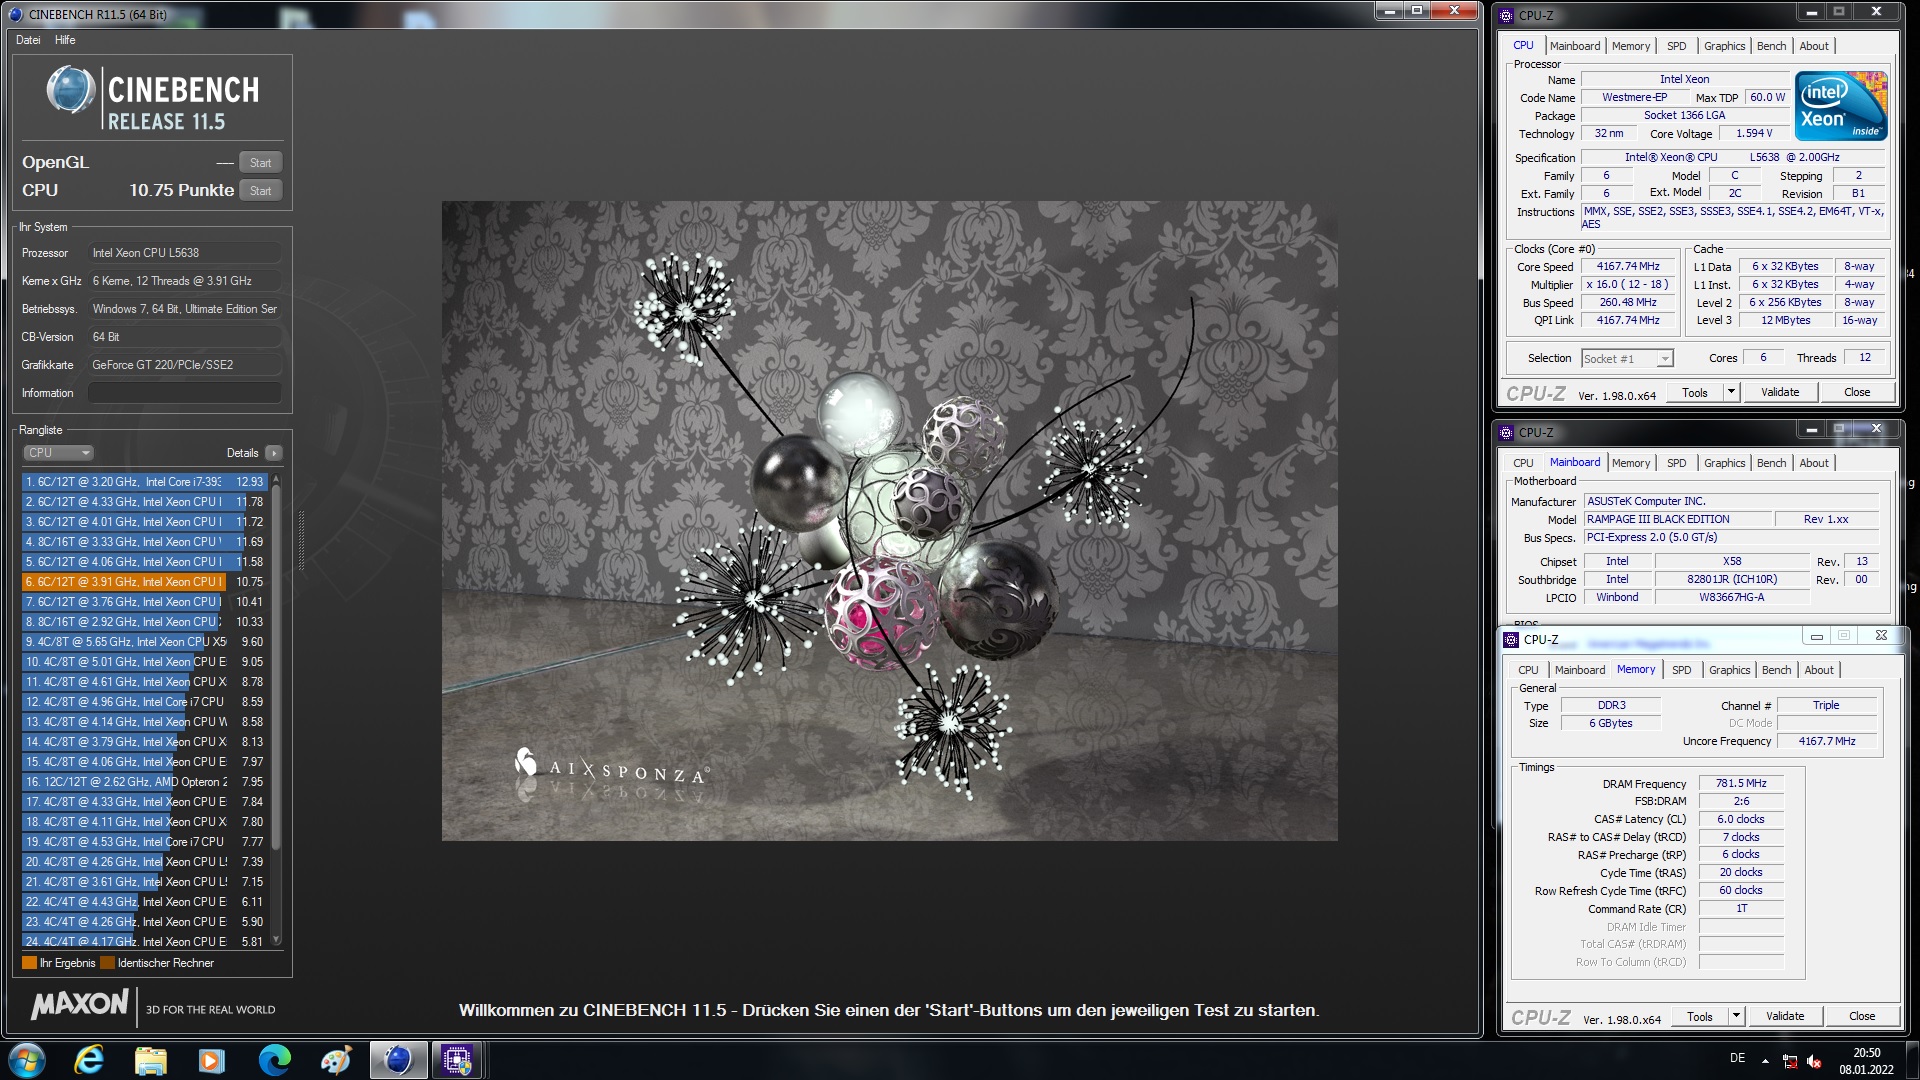This screenshot has width=1920, height=1080.
Task: Open CPU tab in the Motherboard CPU-Z window
Action: pos(1522,463)
